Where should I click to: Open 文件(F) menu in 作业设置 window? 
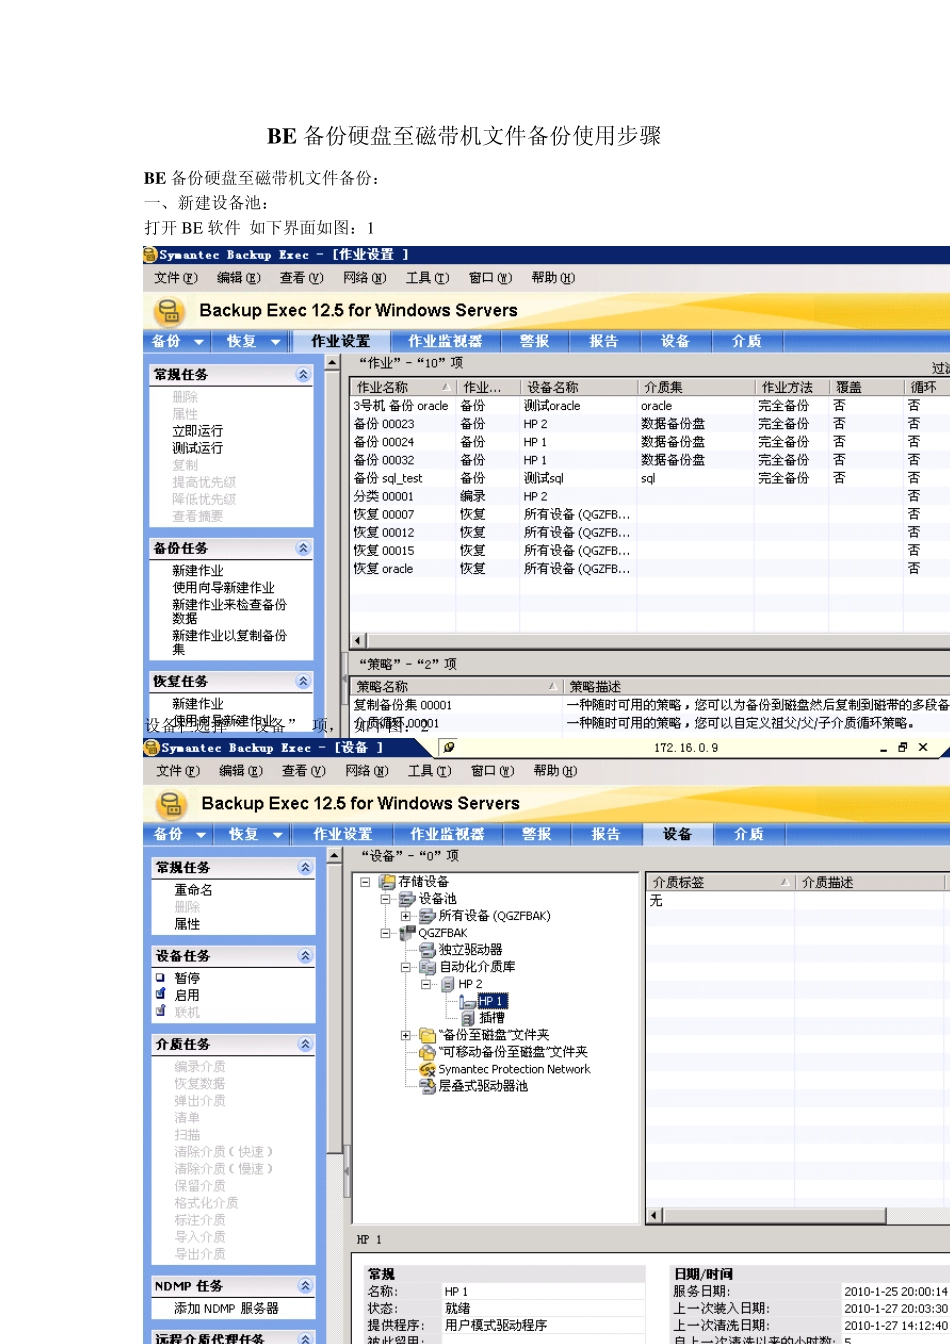175,278
